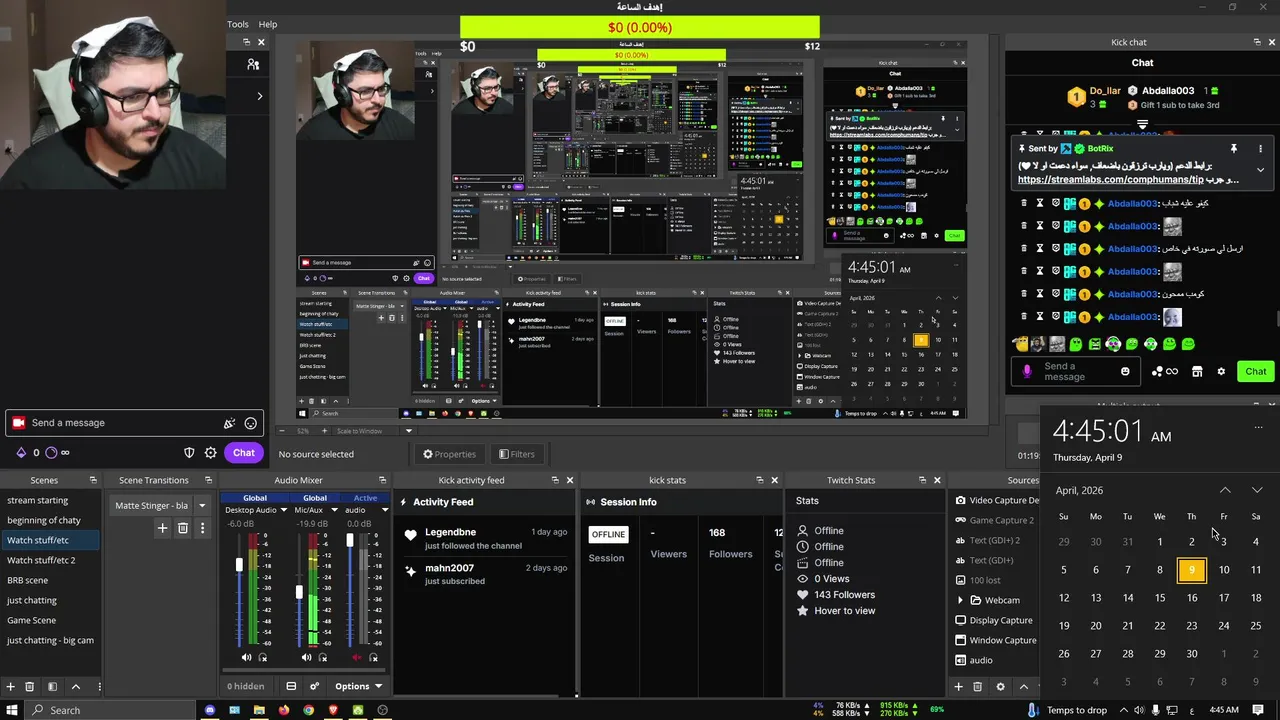Image resolution: width=1280 pixels, height=720 pixels.
Task: Mute Desktop Audio speaker in mixer
Action: click(x=247, y=657)
